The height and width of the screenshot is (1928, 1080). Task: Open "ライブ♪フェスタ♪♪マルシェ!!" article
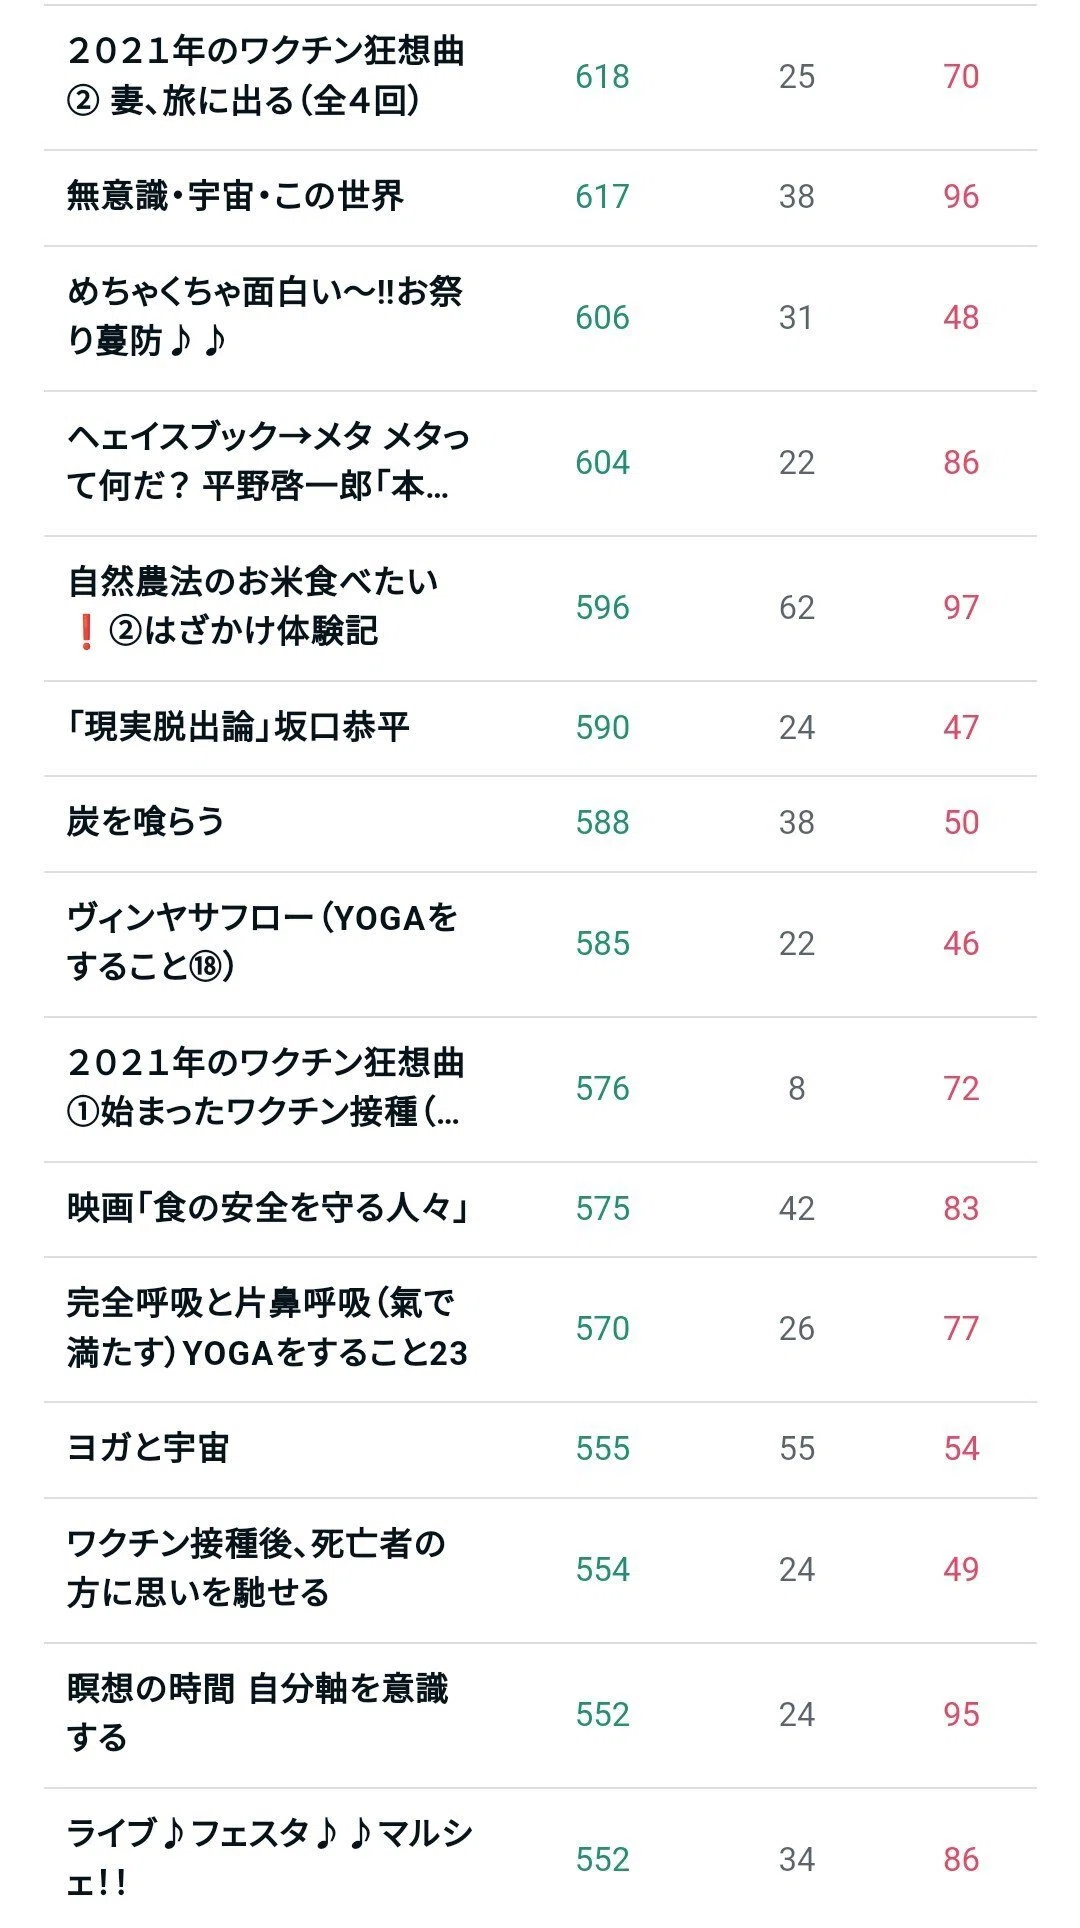click(x=270, y=1859)
